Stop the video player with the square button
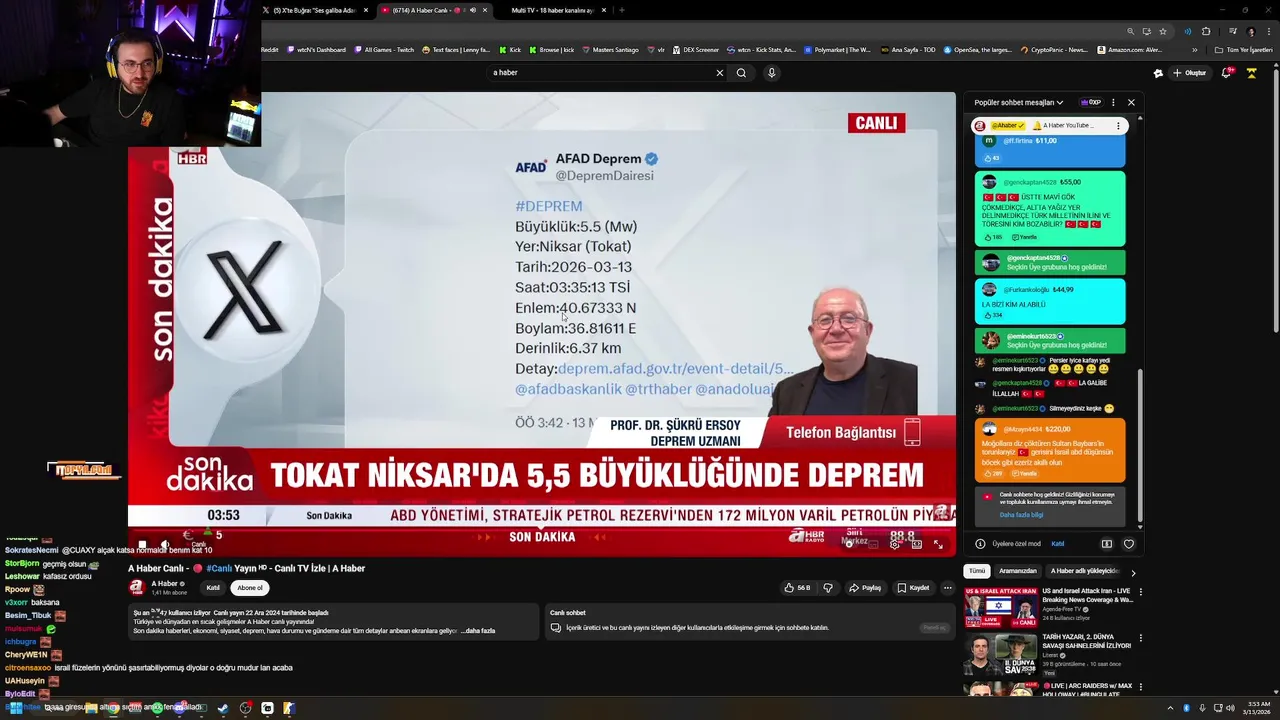Screen dimensions: 1280x720 tap(142, 544)
